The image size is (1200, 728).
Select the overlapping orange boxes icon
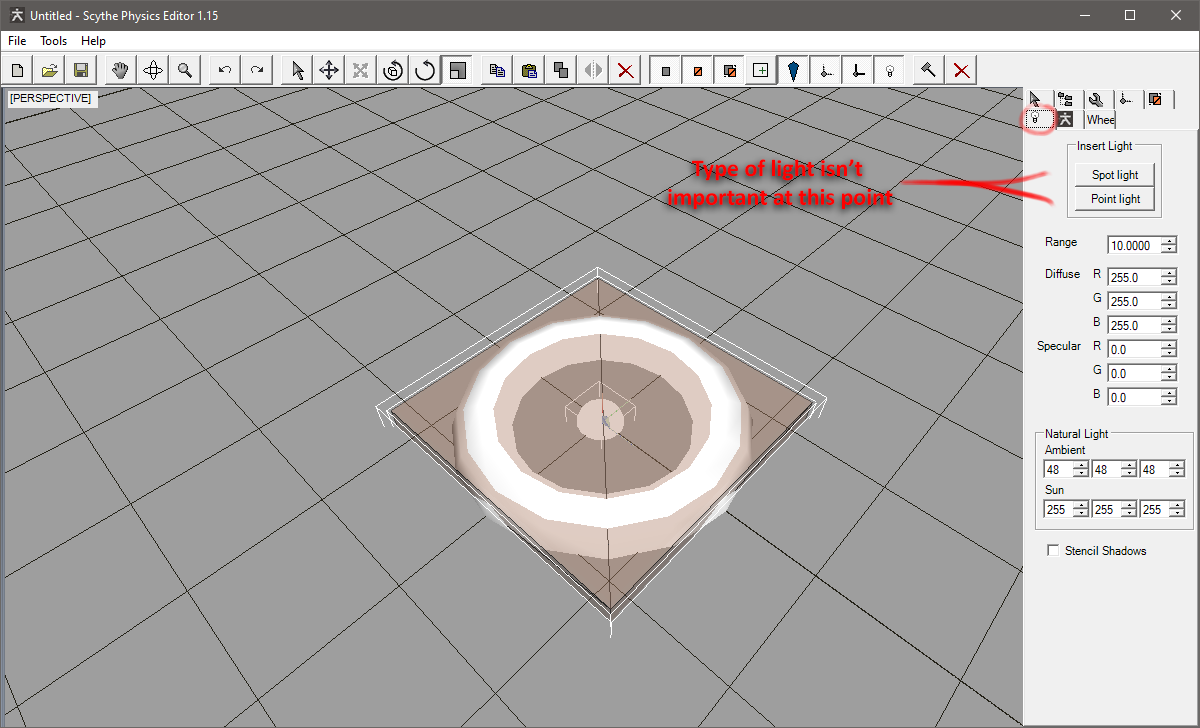click(x=729, y=70)
